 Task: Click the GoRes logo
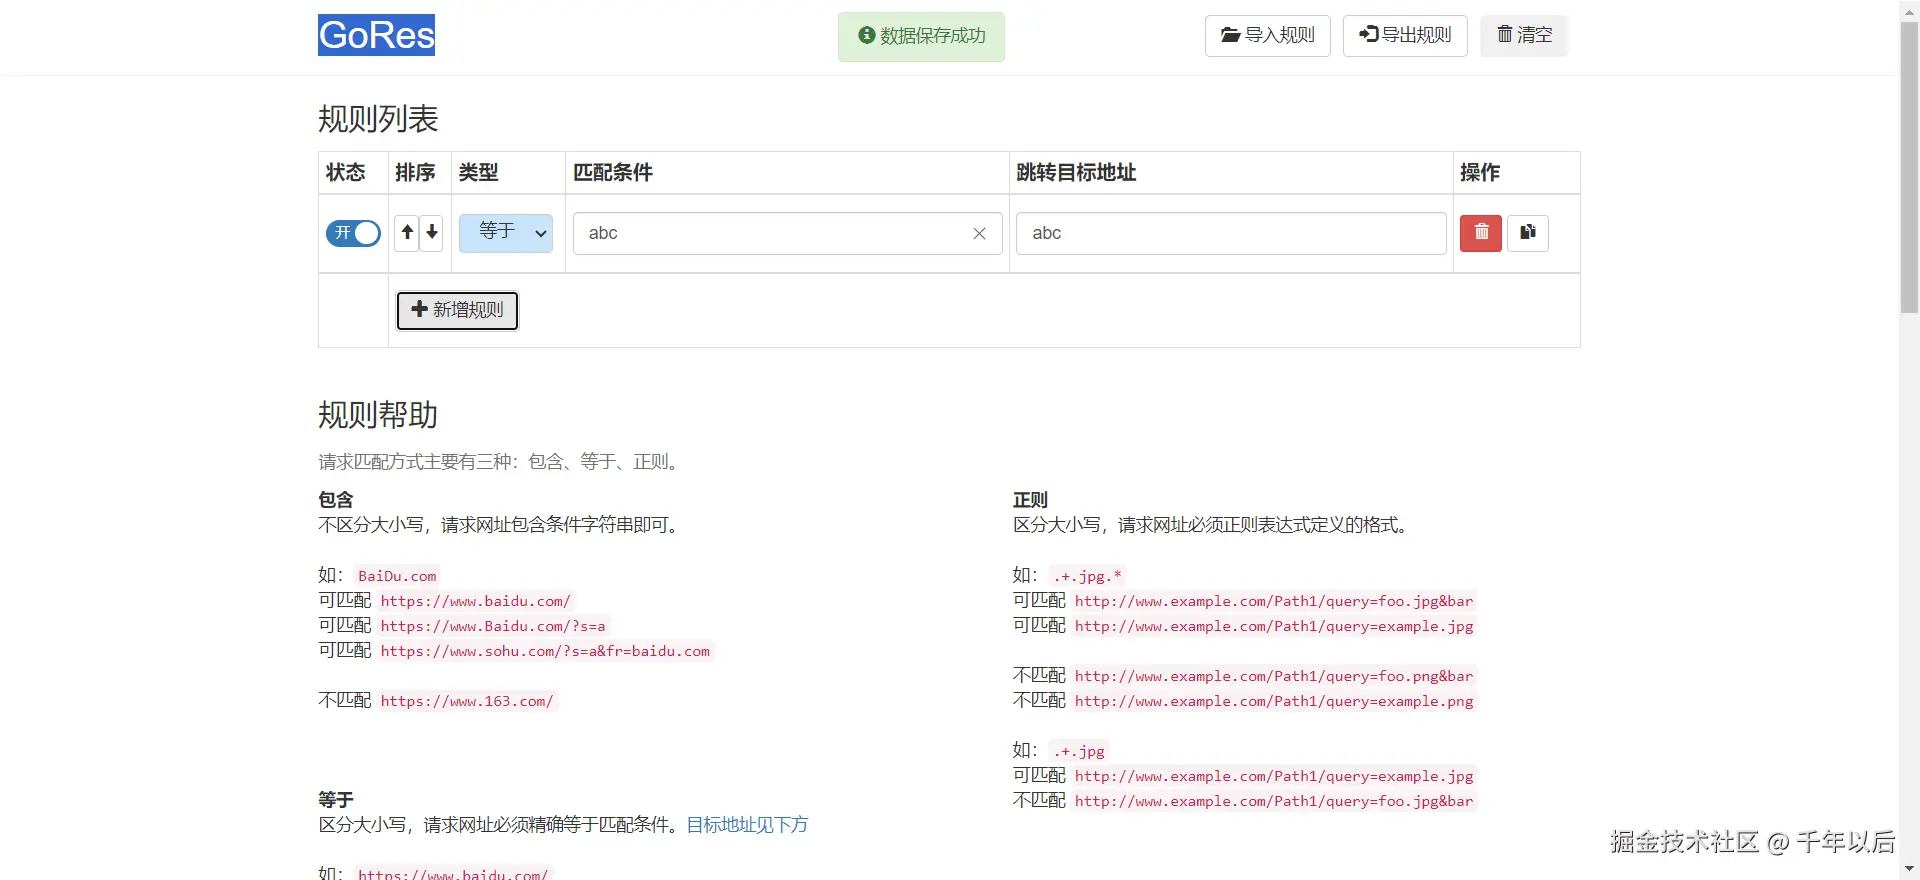click(x=376, y=35)
